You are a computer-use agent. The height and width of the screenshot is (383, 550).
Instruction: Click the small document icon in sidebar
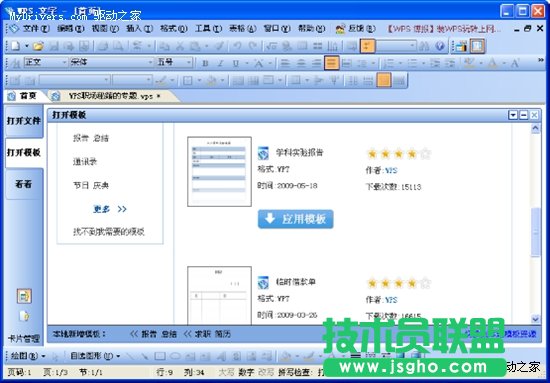[x=24, y=316]
